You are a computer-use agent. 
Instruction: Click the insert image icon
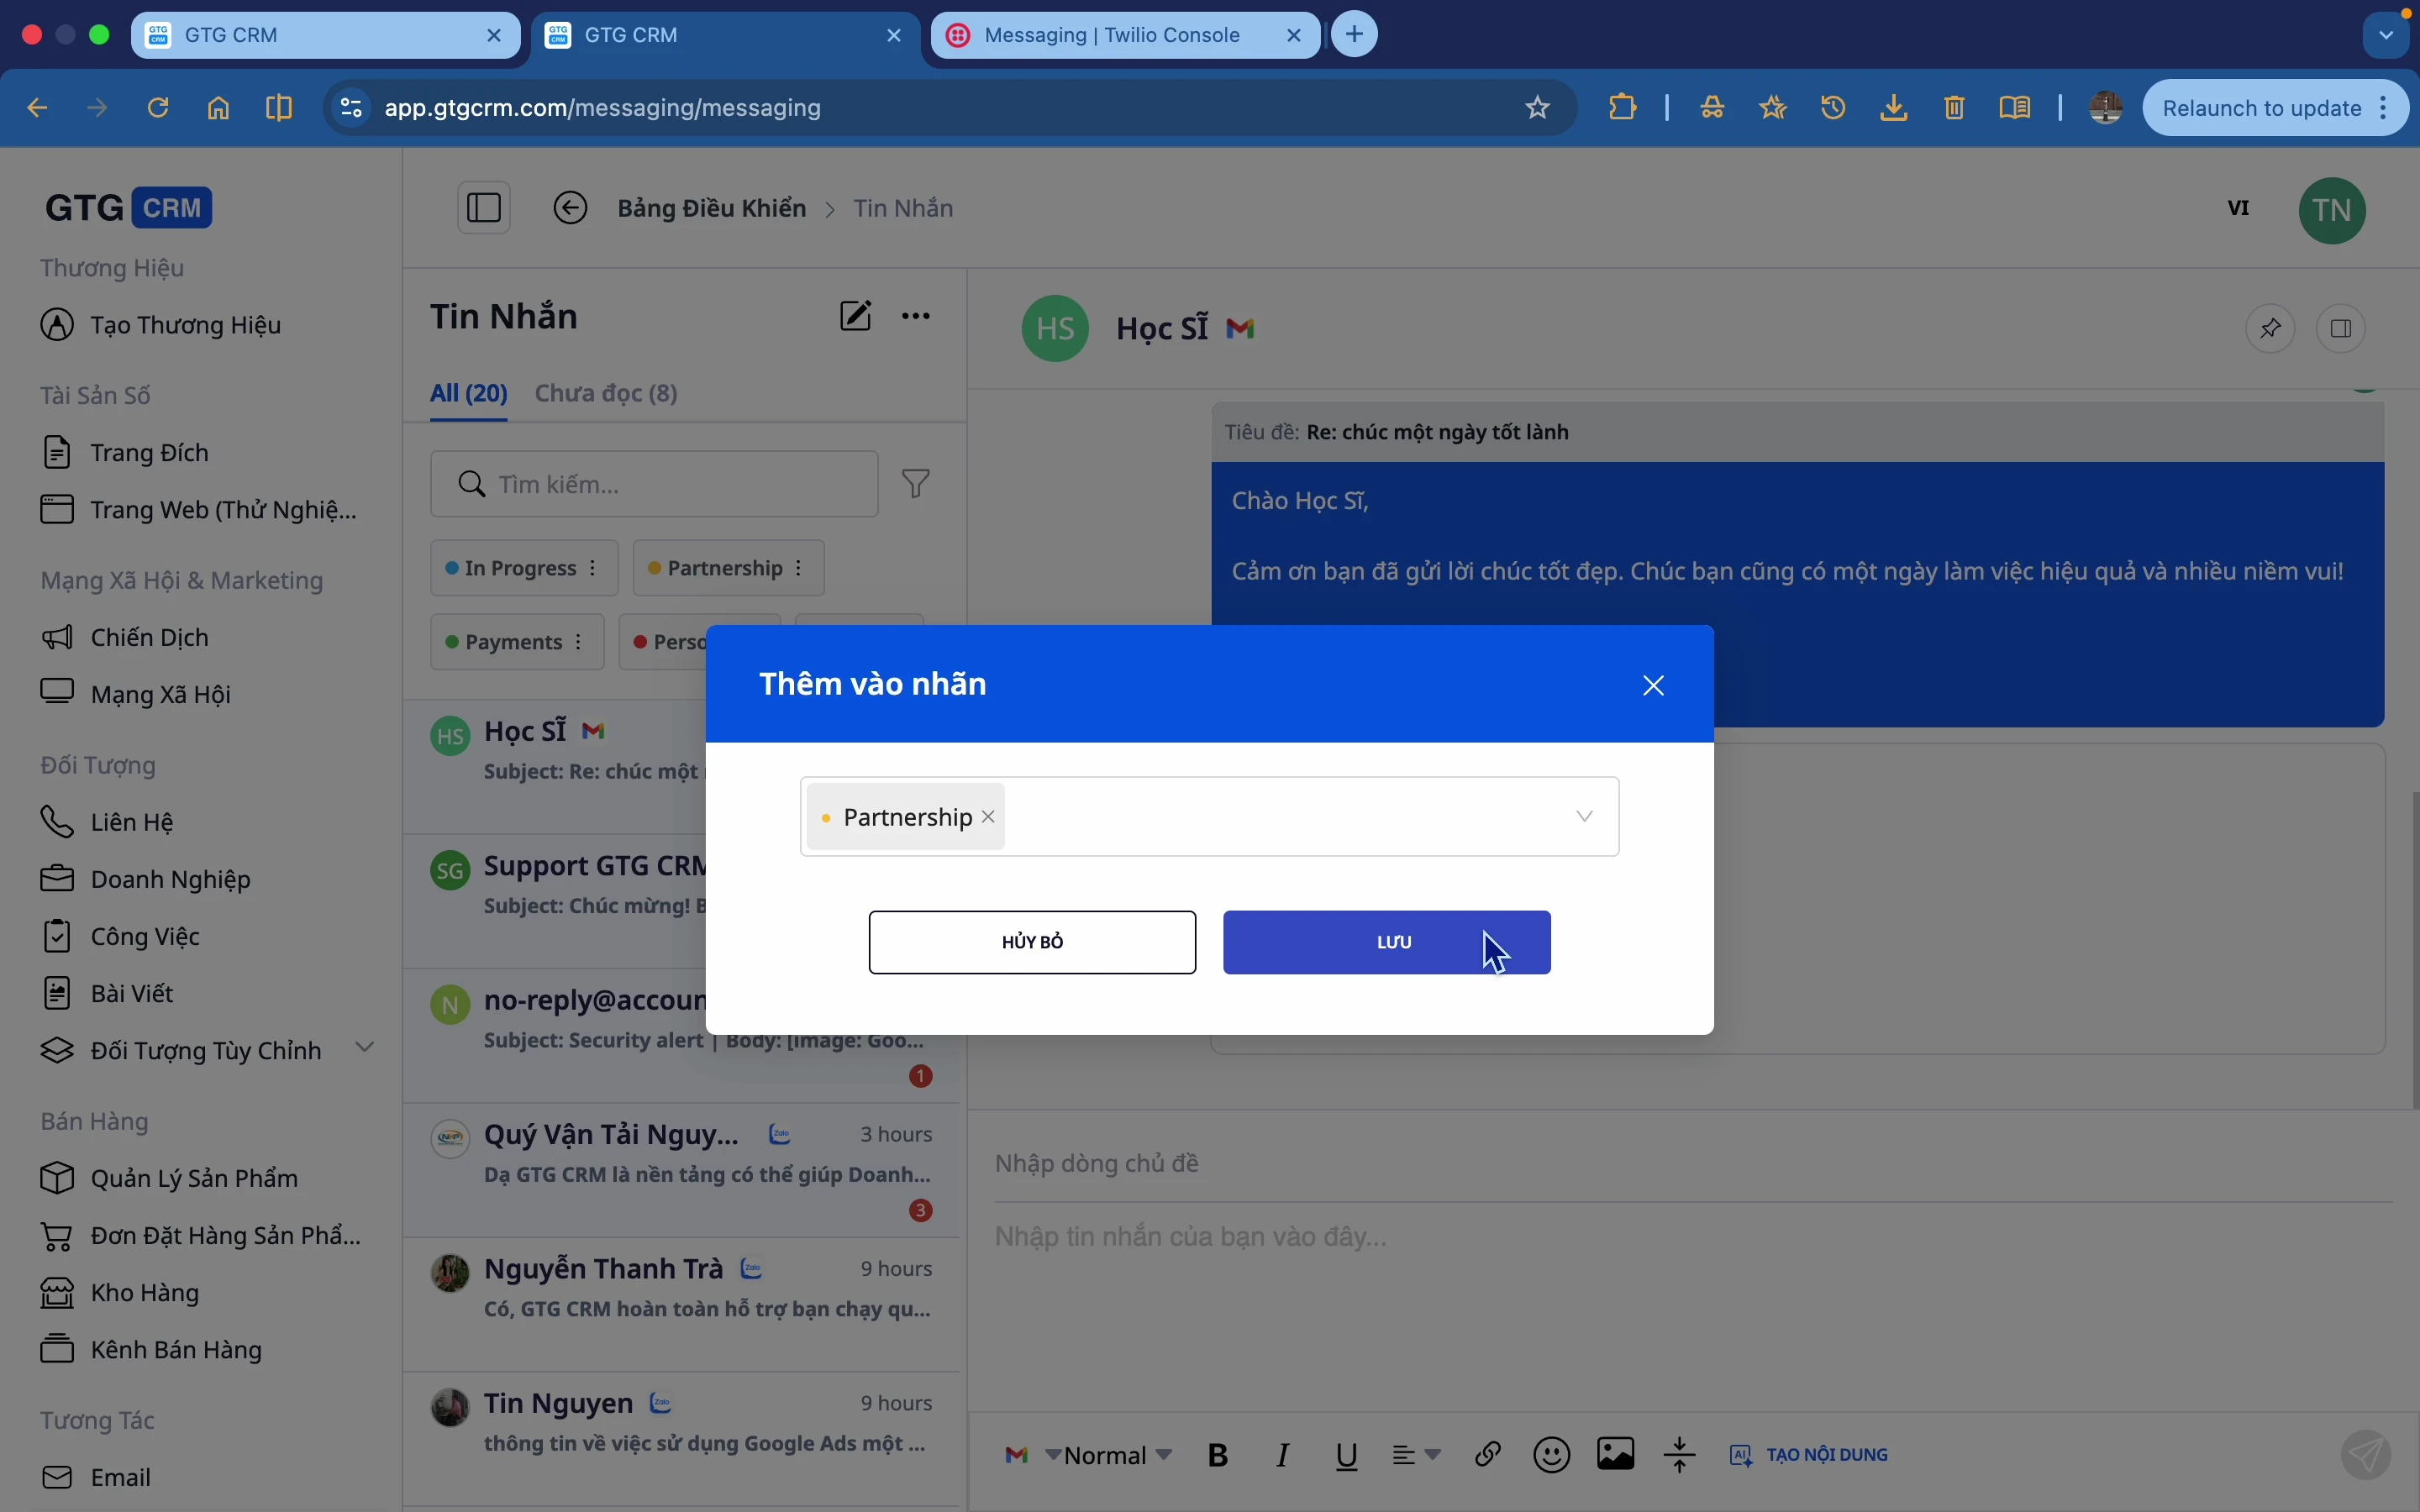[1616, 1455]
